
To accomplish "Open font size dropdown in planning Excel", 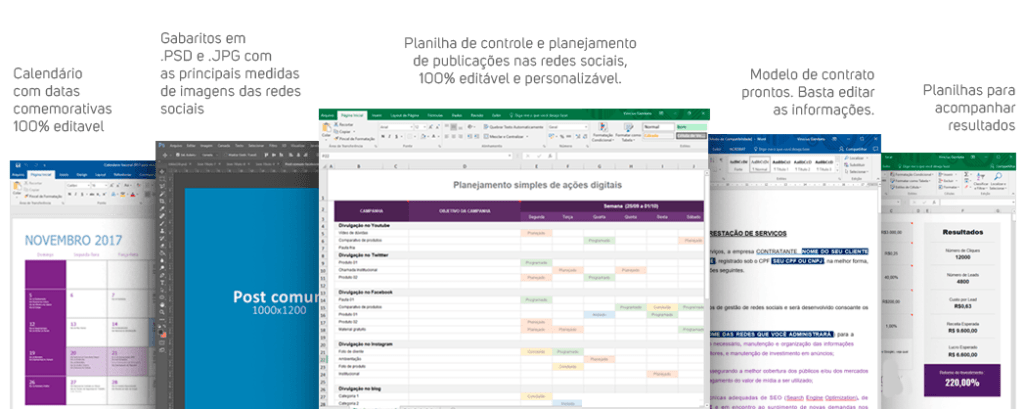I will pos(424,127).
